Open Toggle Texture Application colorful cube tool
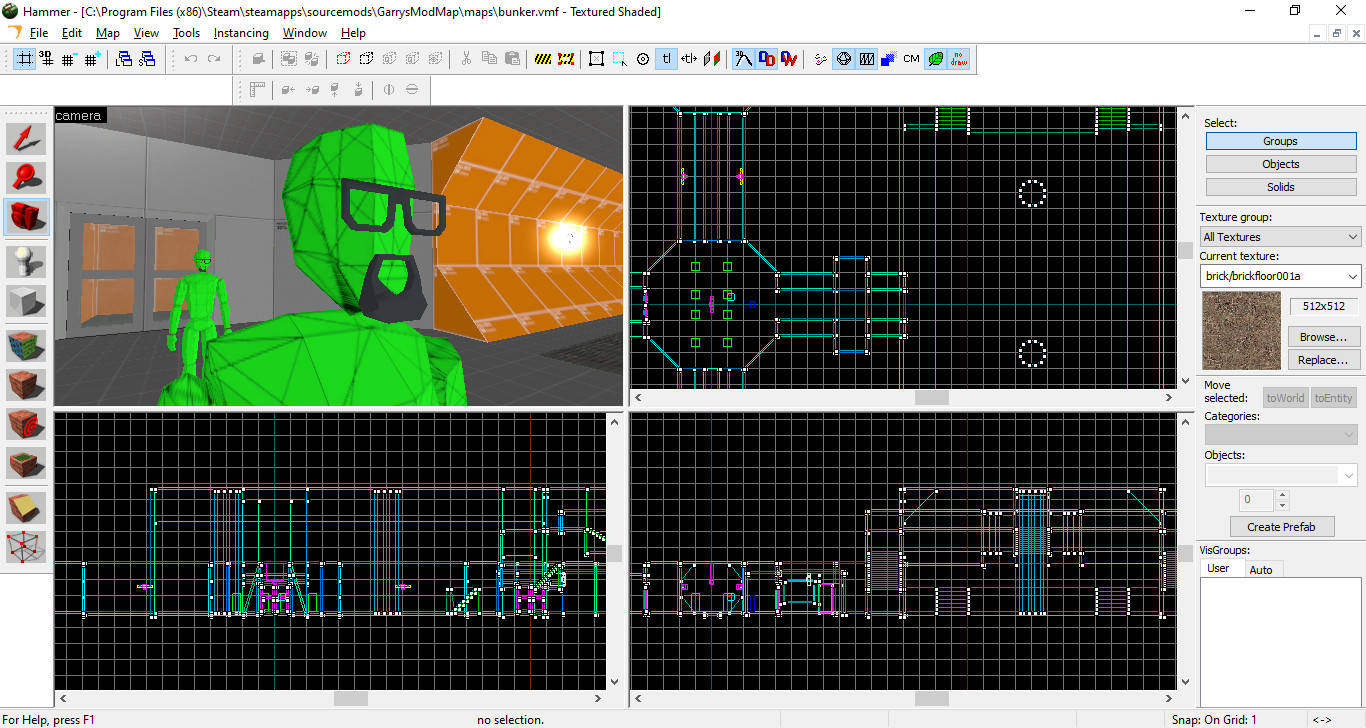The width and height of the screenshot is (1366, 728). [26, 346]
